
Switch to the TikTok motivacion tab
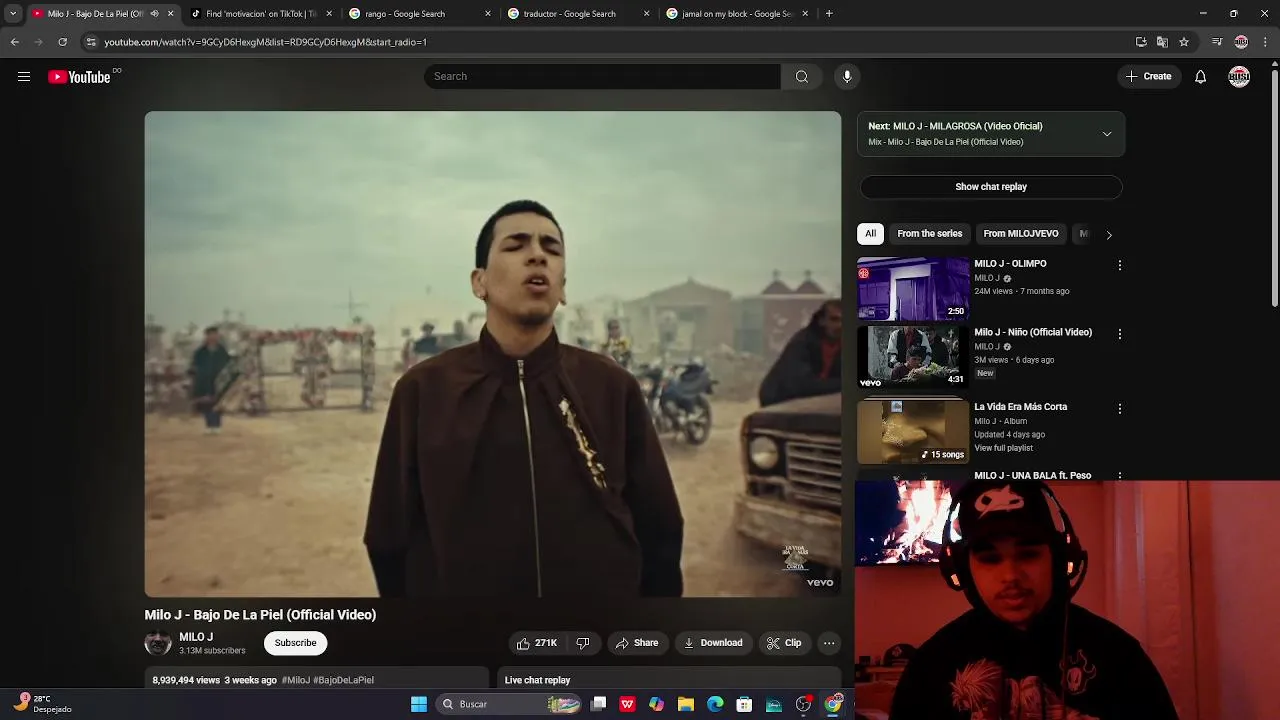260,14
